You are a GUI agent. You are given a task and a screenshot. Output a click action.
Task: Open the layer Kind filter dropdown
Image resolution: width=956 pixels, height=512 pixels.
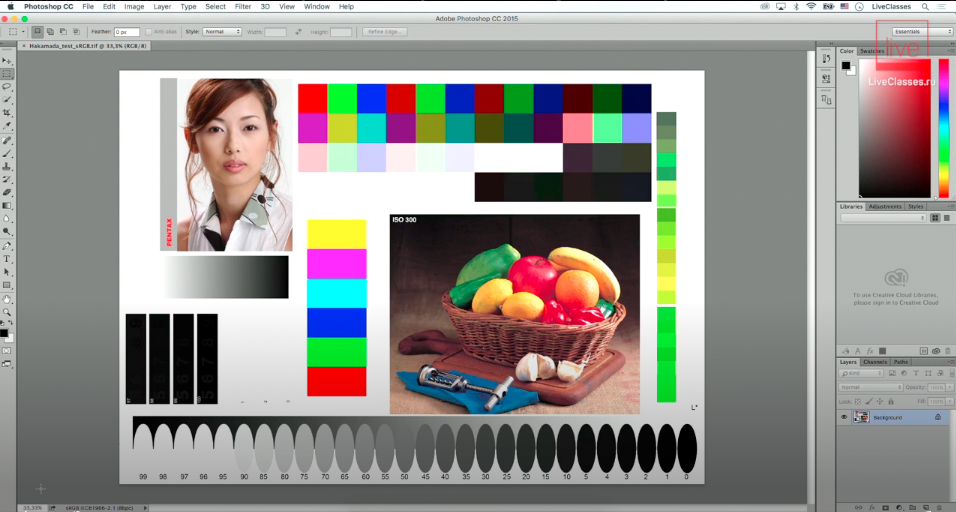(x=861, y=373)
